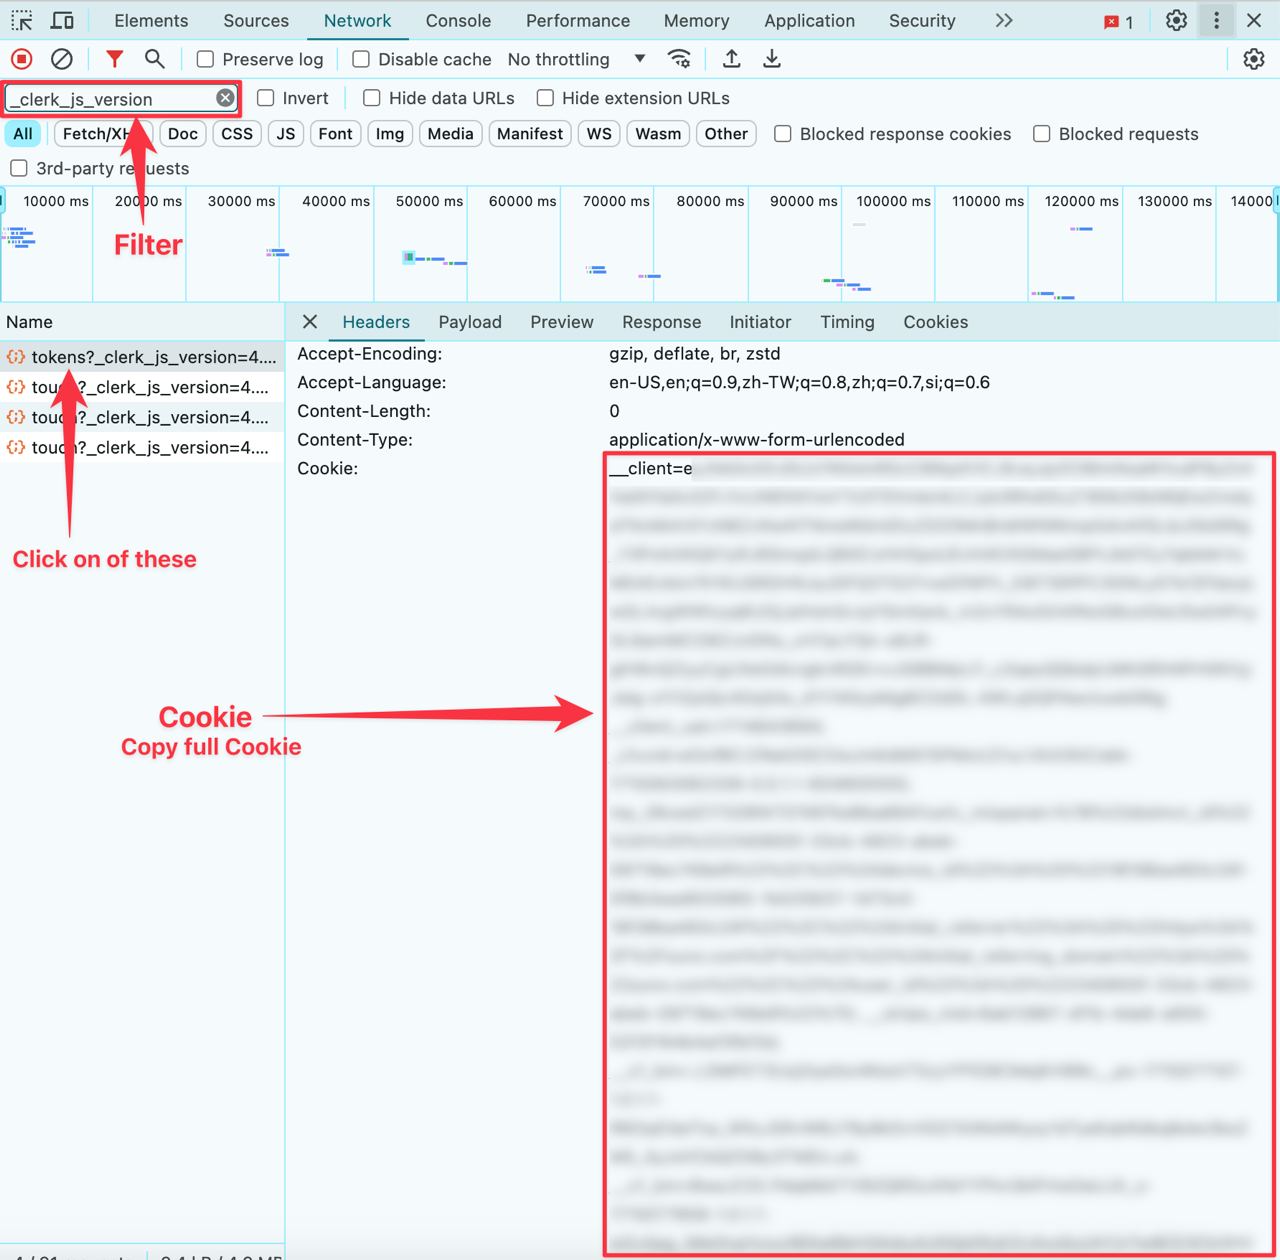Check Blocked requests option
1280x1260 pixels.
click(1042, 134)
